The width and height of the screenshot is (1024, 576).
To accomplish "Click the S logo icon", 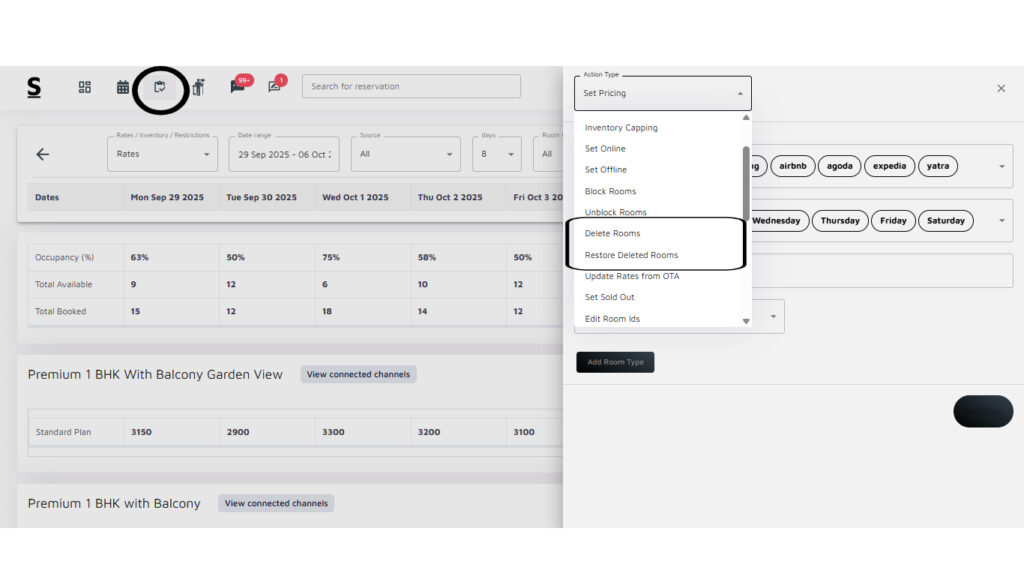I will click(34, 88).
